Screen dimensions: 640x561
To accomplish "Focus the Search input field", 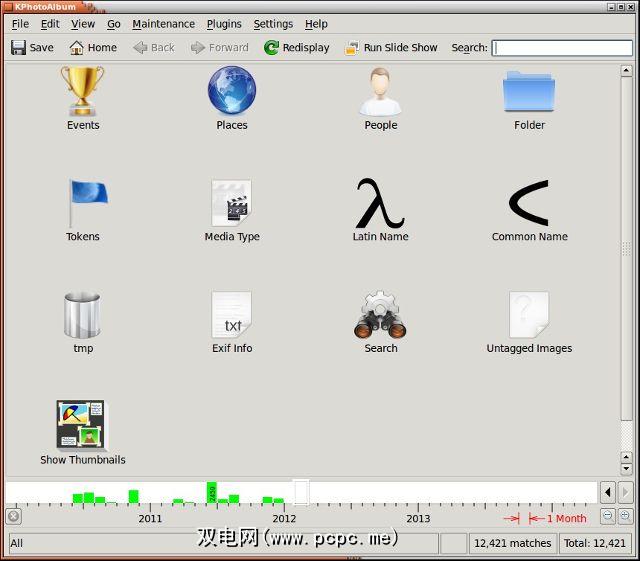I will click(562, 48).
